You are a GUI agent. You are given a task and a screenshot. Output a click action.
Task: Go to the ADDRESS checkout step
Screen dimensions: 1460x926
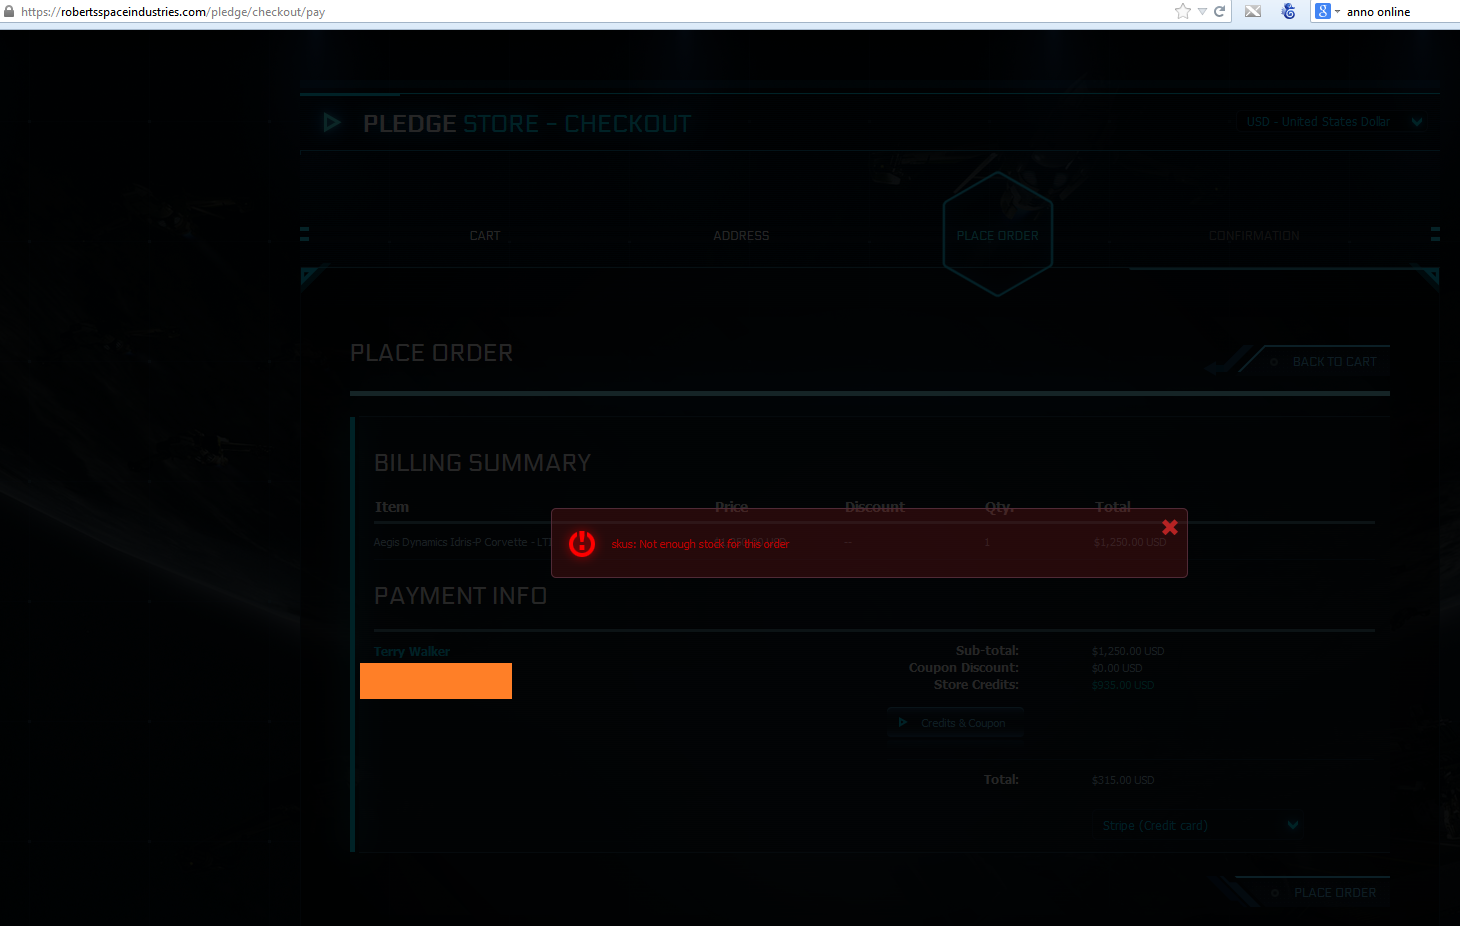point(741,236)
